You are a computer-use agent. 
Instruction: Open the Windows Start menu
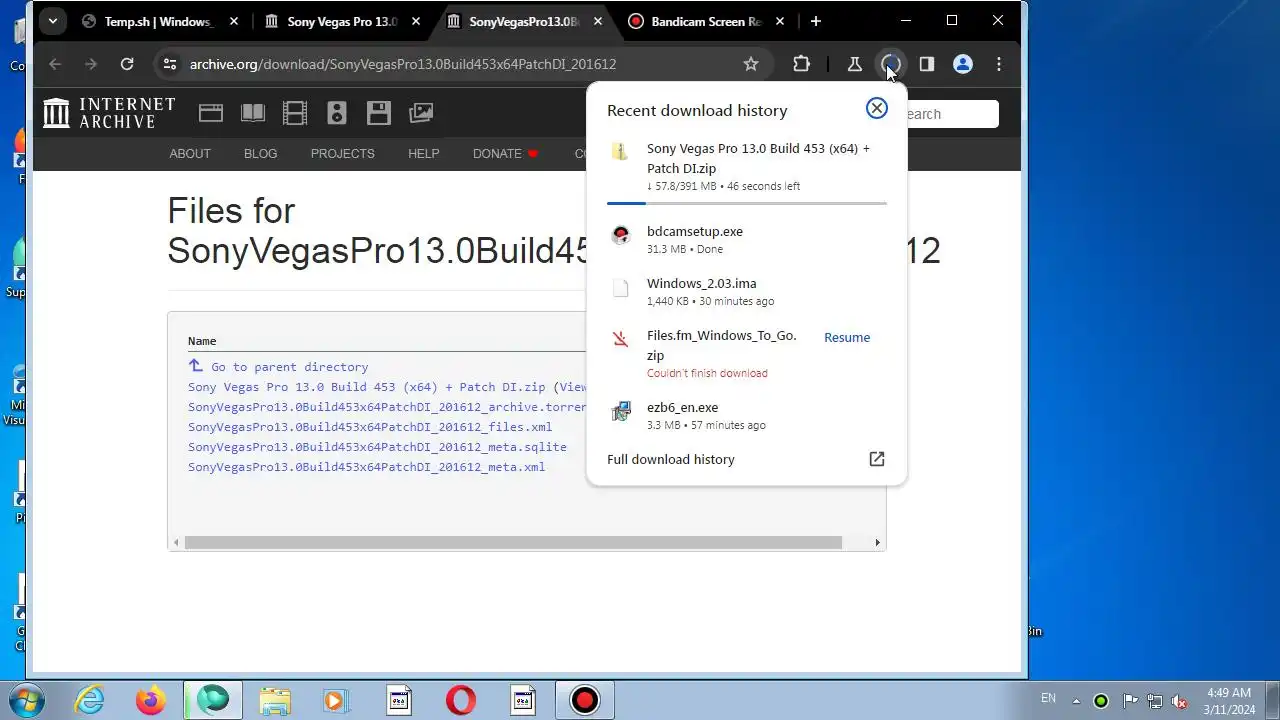click(25, 699)
